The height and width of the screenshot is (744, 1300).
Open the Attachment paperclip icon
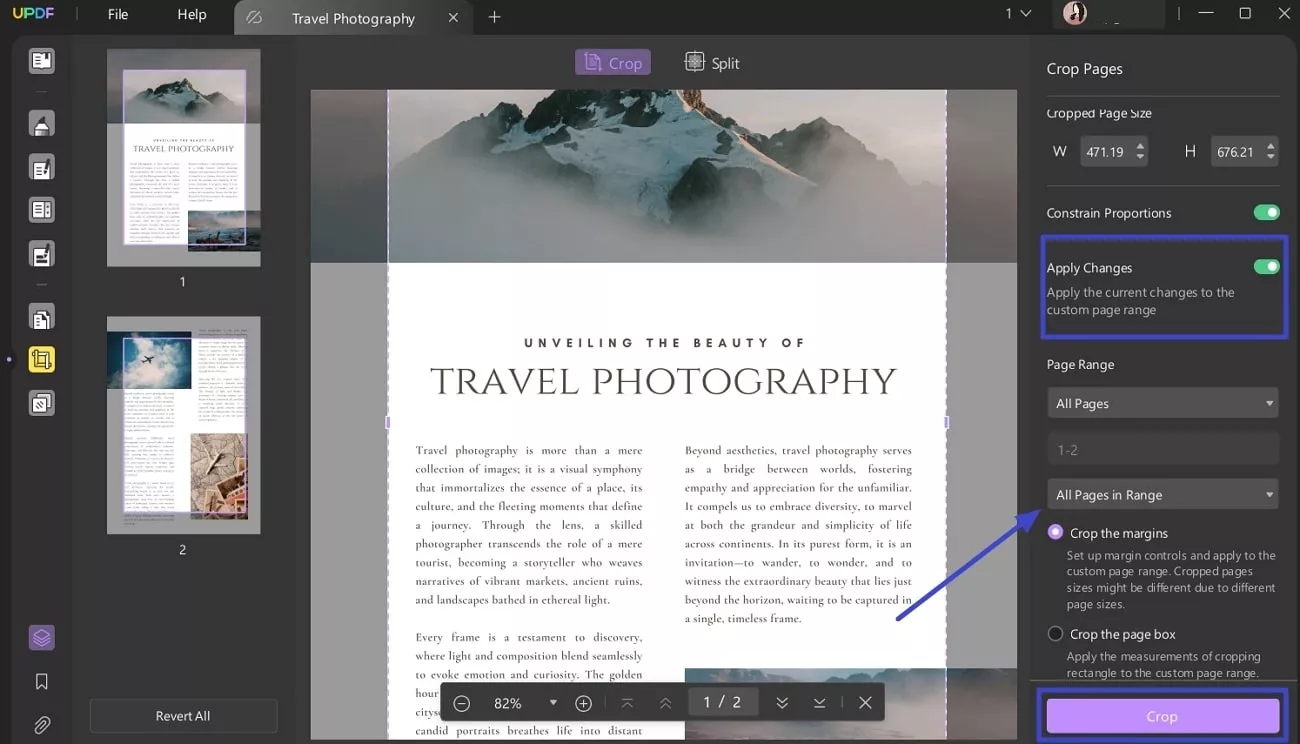(41, 725)
